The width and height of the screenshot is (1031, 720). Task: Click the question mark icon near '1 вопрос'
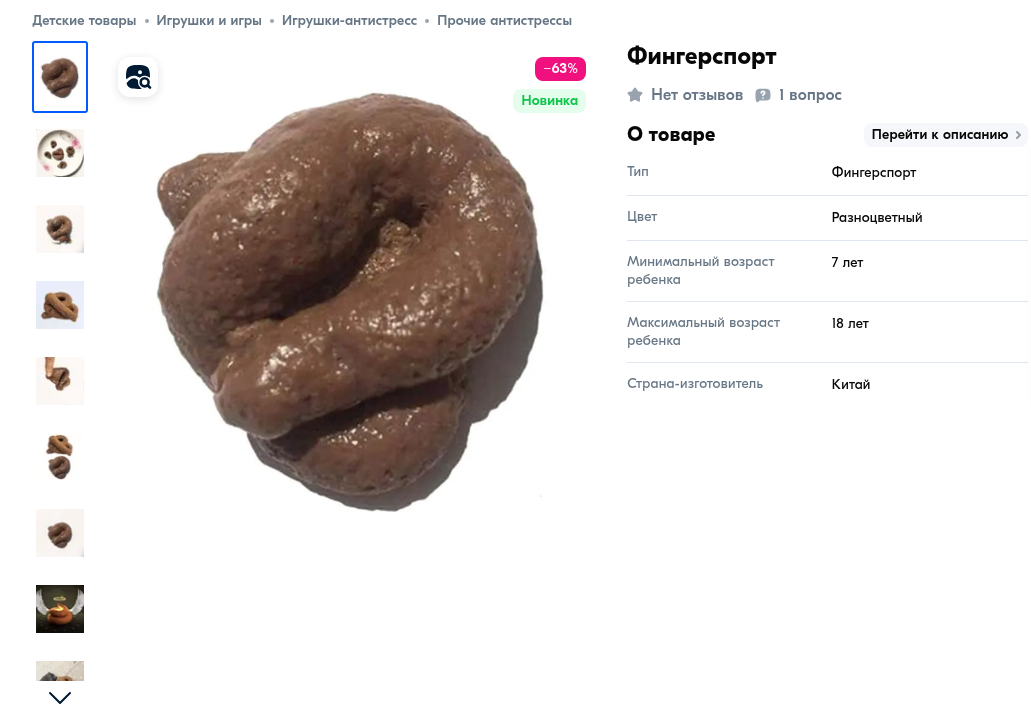(x=763, y=95)
